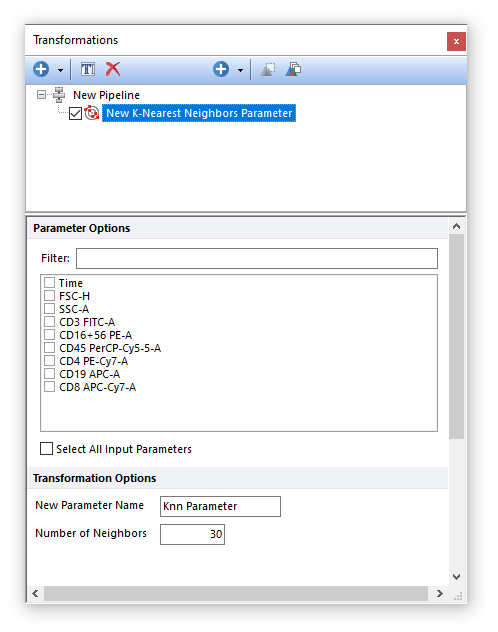Collapse the New Pipeline tree node
Screen dimensions: 498x632
pos(41,95)
